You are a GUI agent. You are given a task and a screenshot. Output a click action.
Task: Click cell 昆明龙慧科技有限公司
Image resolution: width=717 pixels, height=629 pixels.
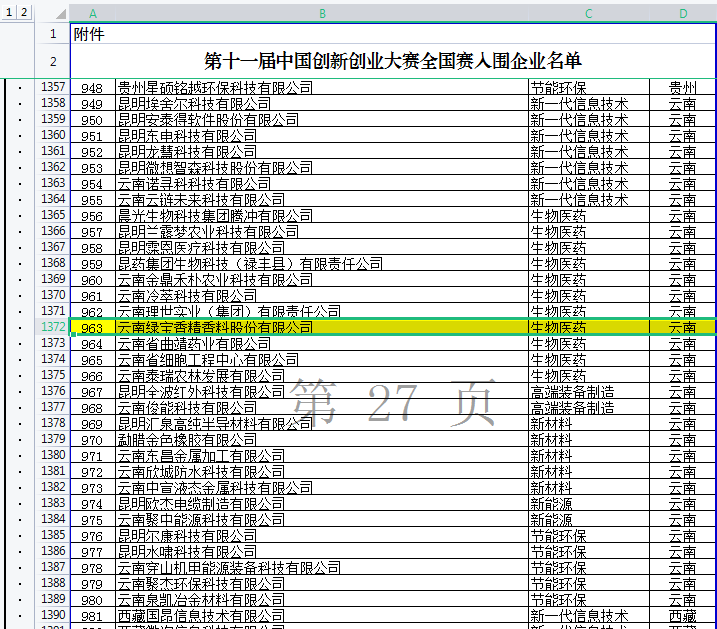tap(322, 151)
